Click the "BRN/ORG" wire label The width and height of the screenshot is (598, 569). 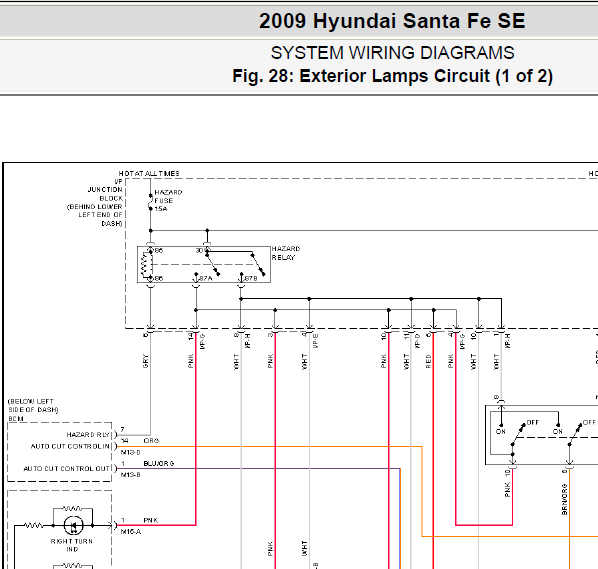tap(564, 500)
